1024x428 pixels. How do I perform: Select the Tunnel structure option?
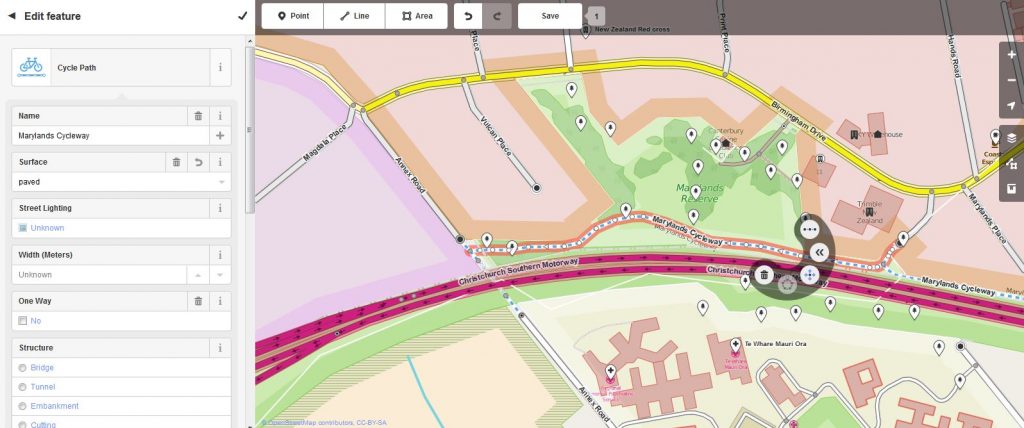point(23,387)
